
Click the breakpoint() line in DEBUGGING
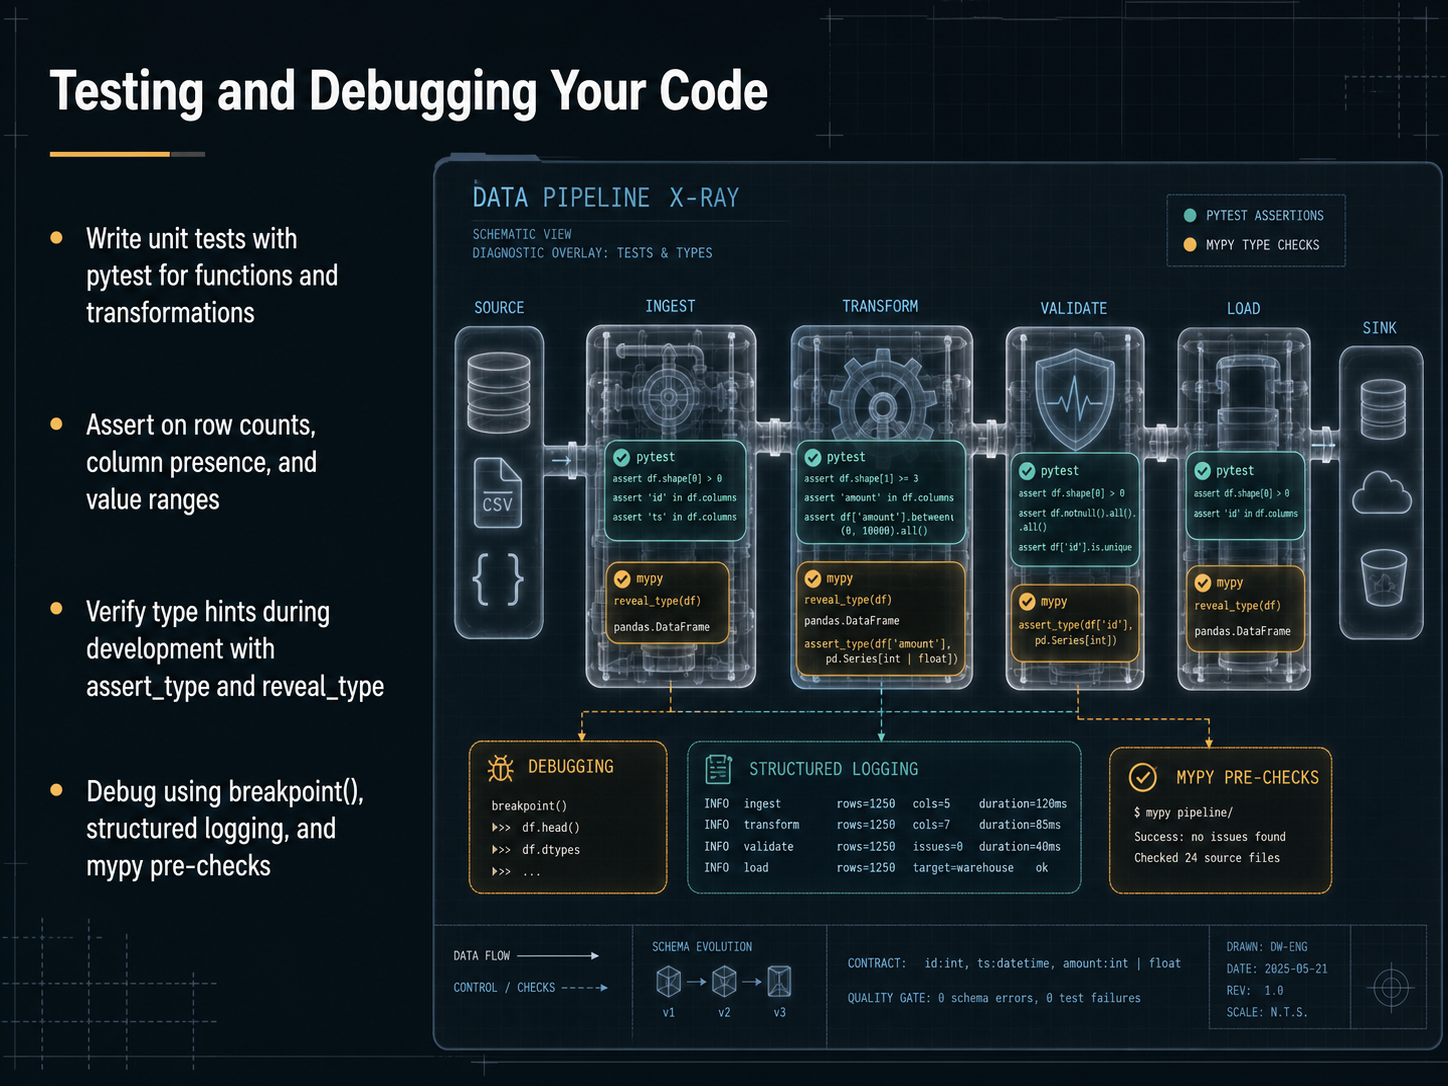[x=529, y=806]
